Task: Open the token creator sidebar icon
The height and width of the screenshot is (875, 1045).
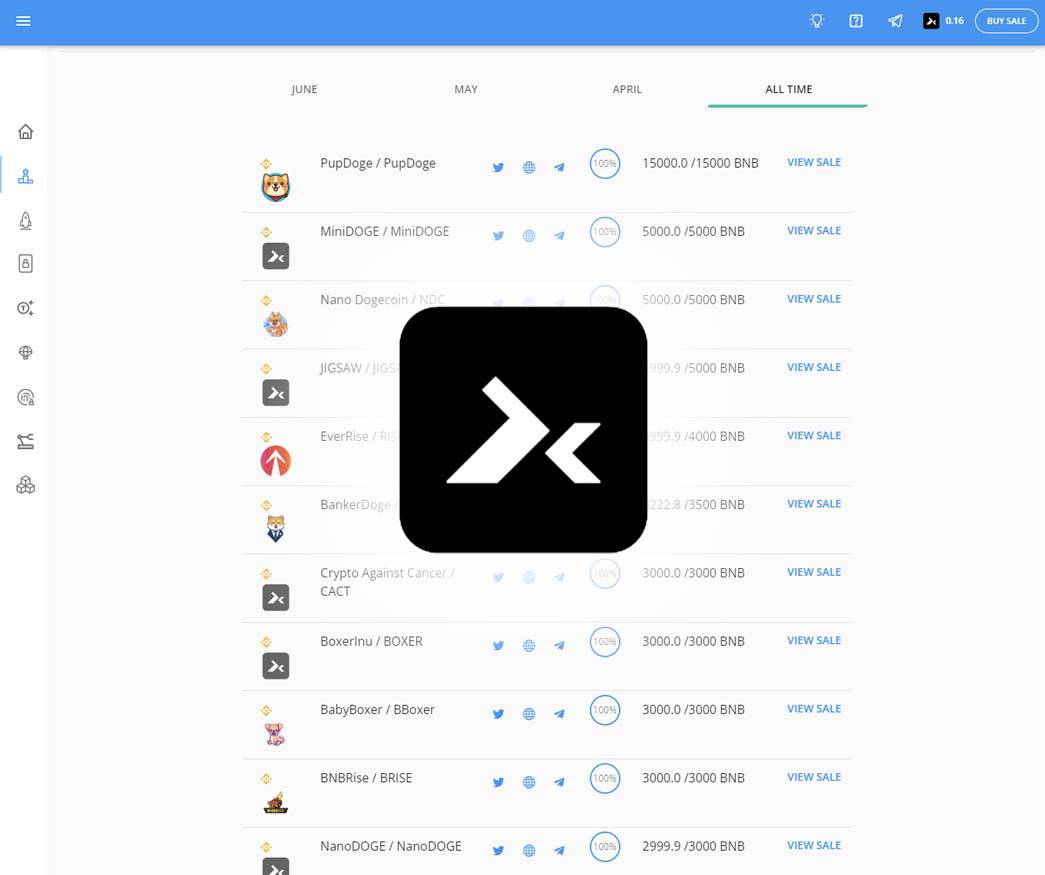Action: point(25,308)
